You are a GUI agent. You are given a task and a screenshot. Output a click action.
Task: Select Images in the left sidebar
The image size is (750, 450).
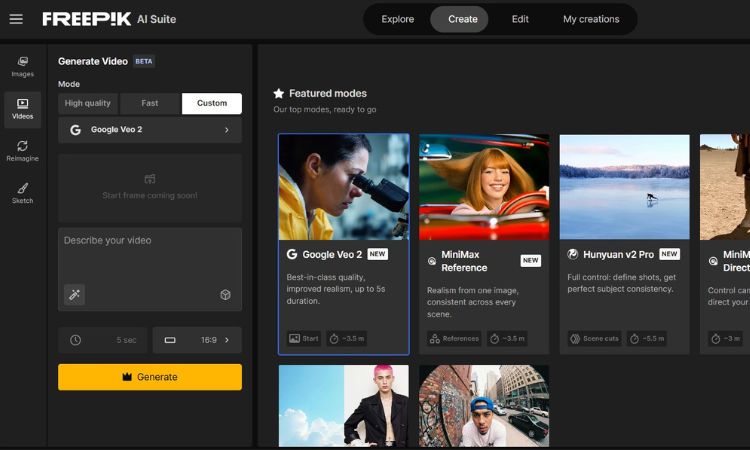click(22, 66)
